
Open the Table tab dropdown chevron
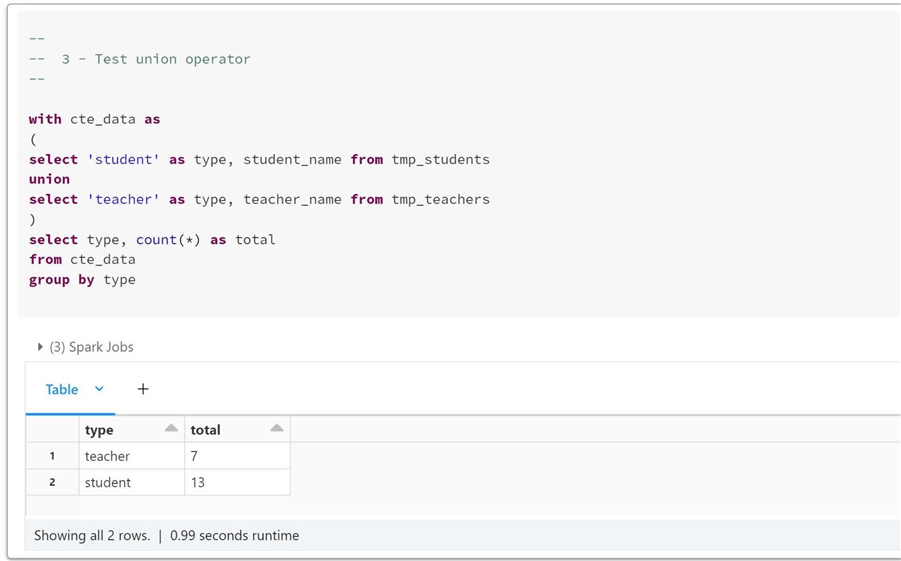[x=99, y=389]
